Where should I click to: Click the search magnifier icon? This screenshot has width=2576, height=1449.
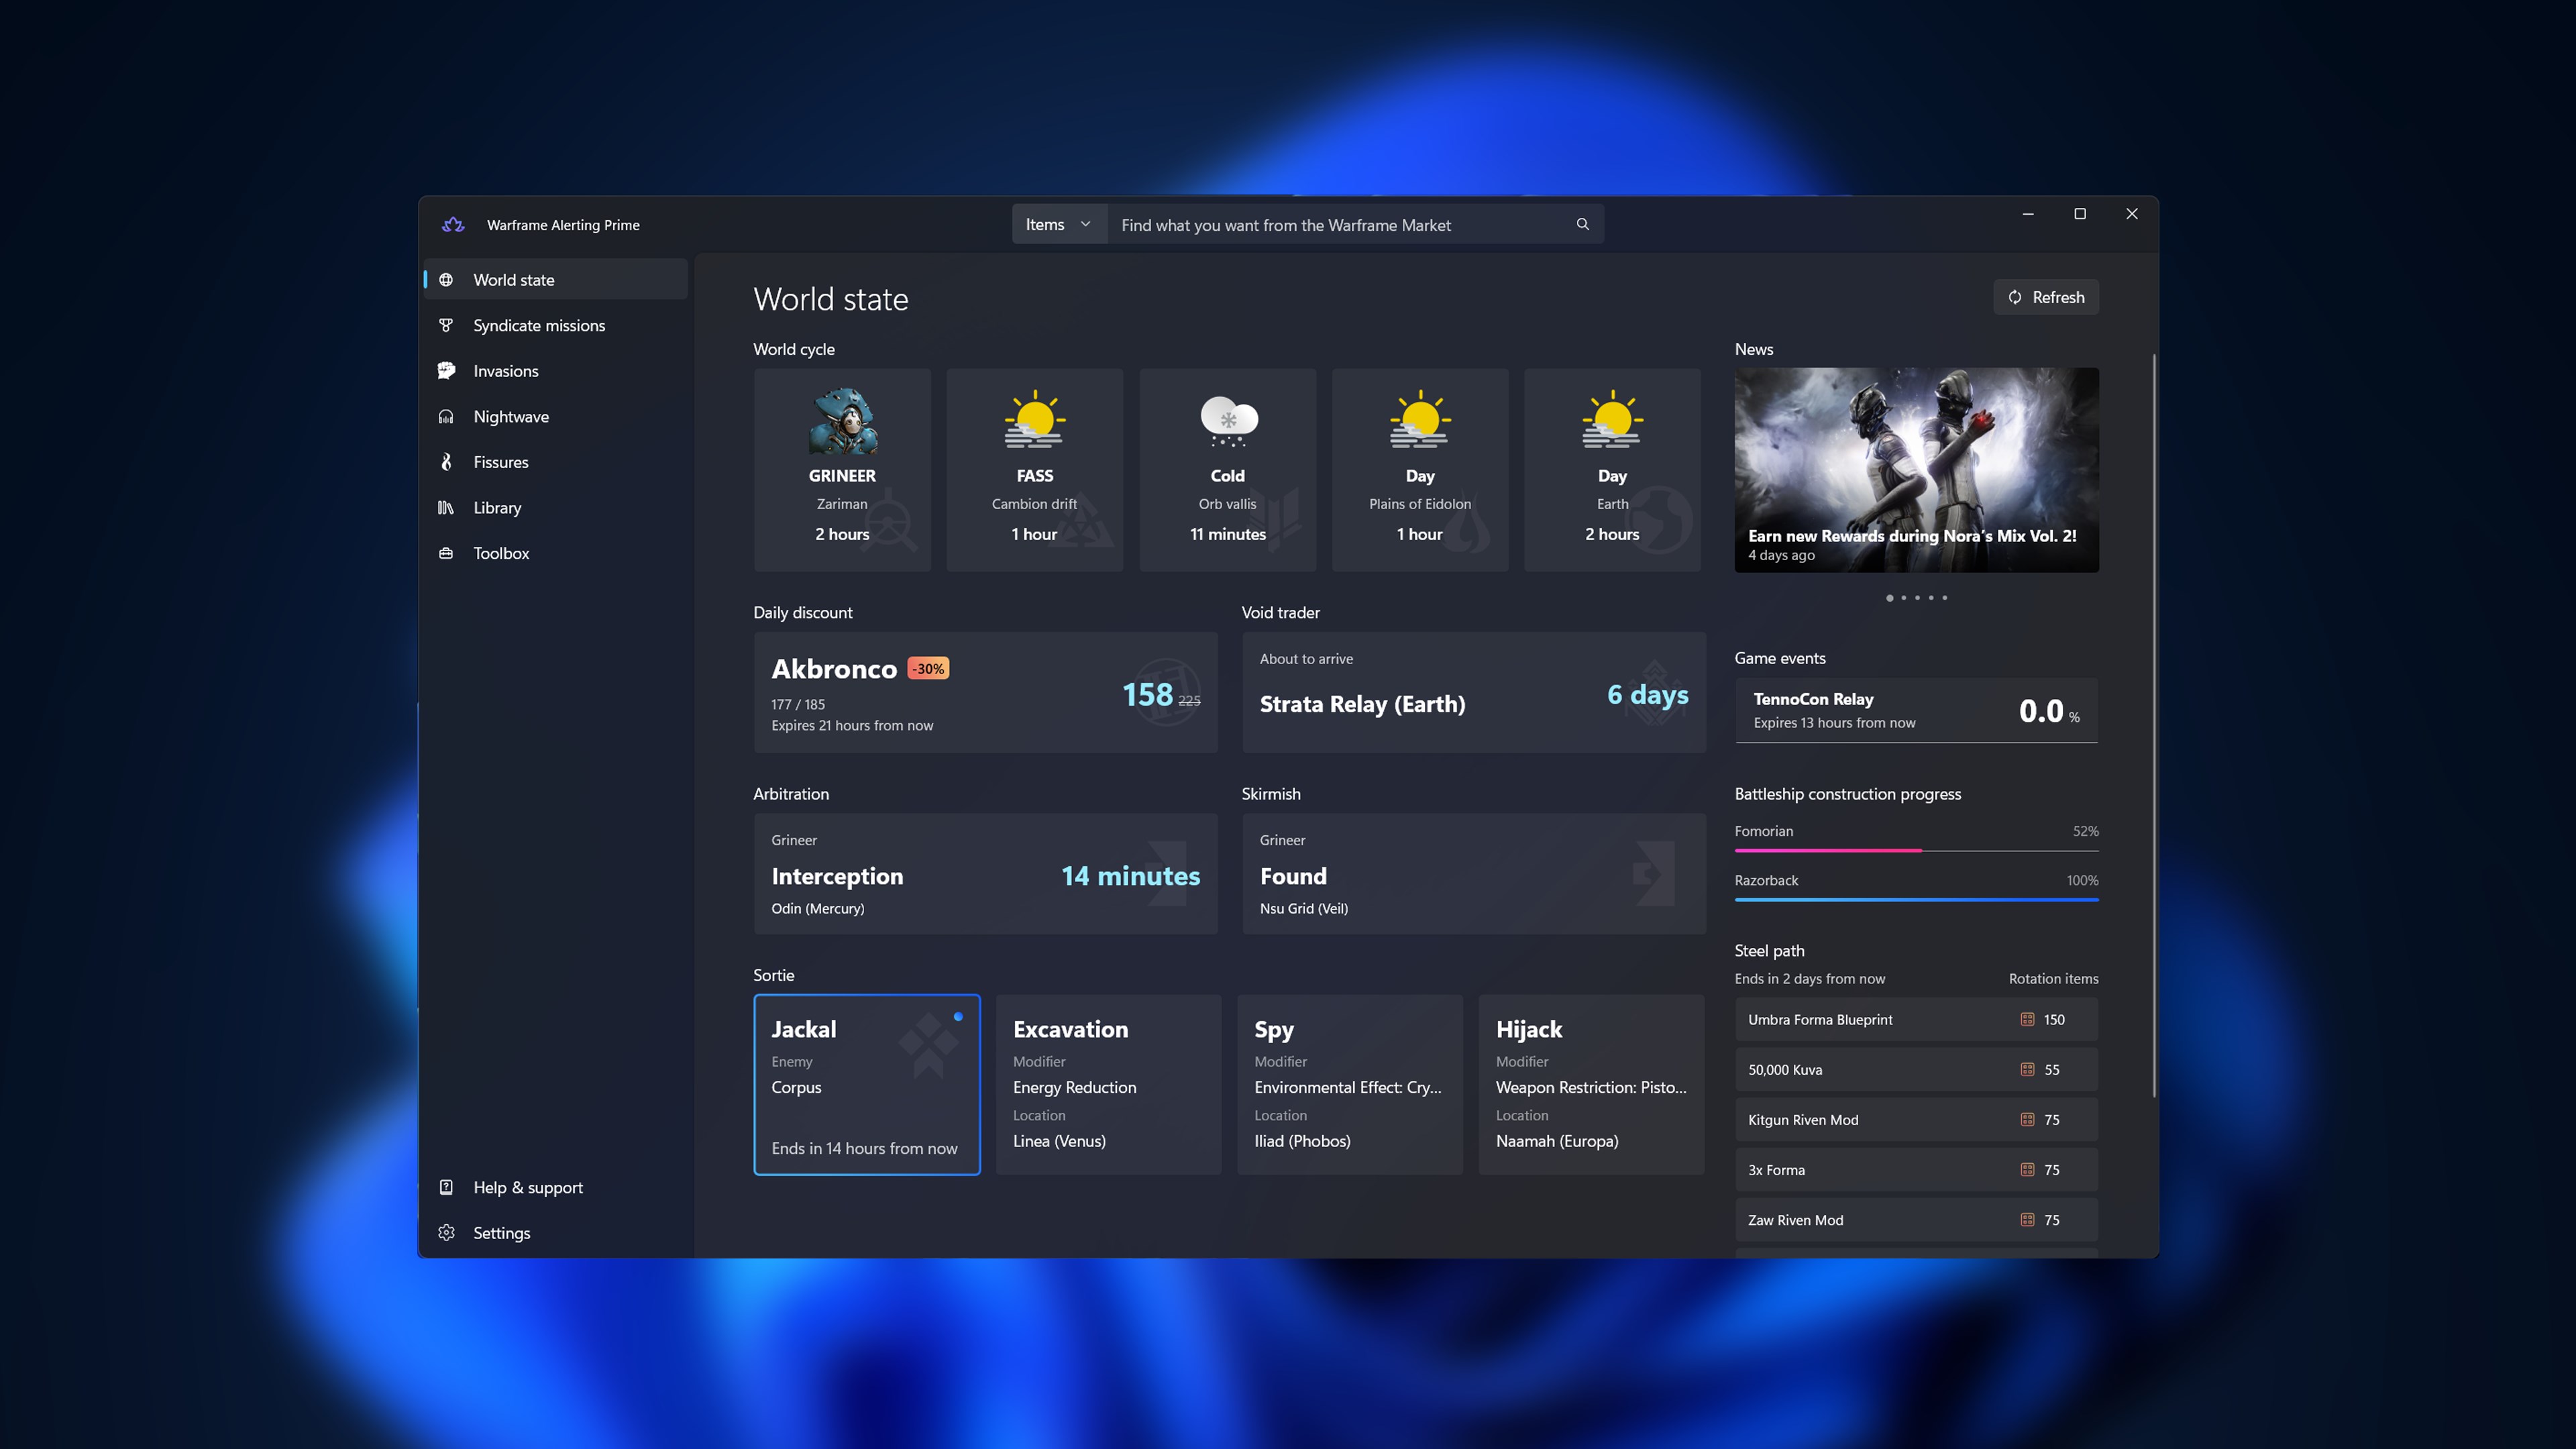coord(1582,224)
